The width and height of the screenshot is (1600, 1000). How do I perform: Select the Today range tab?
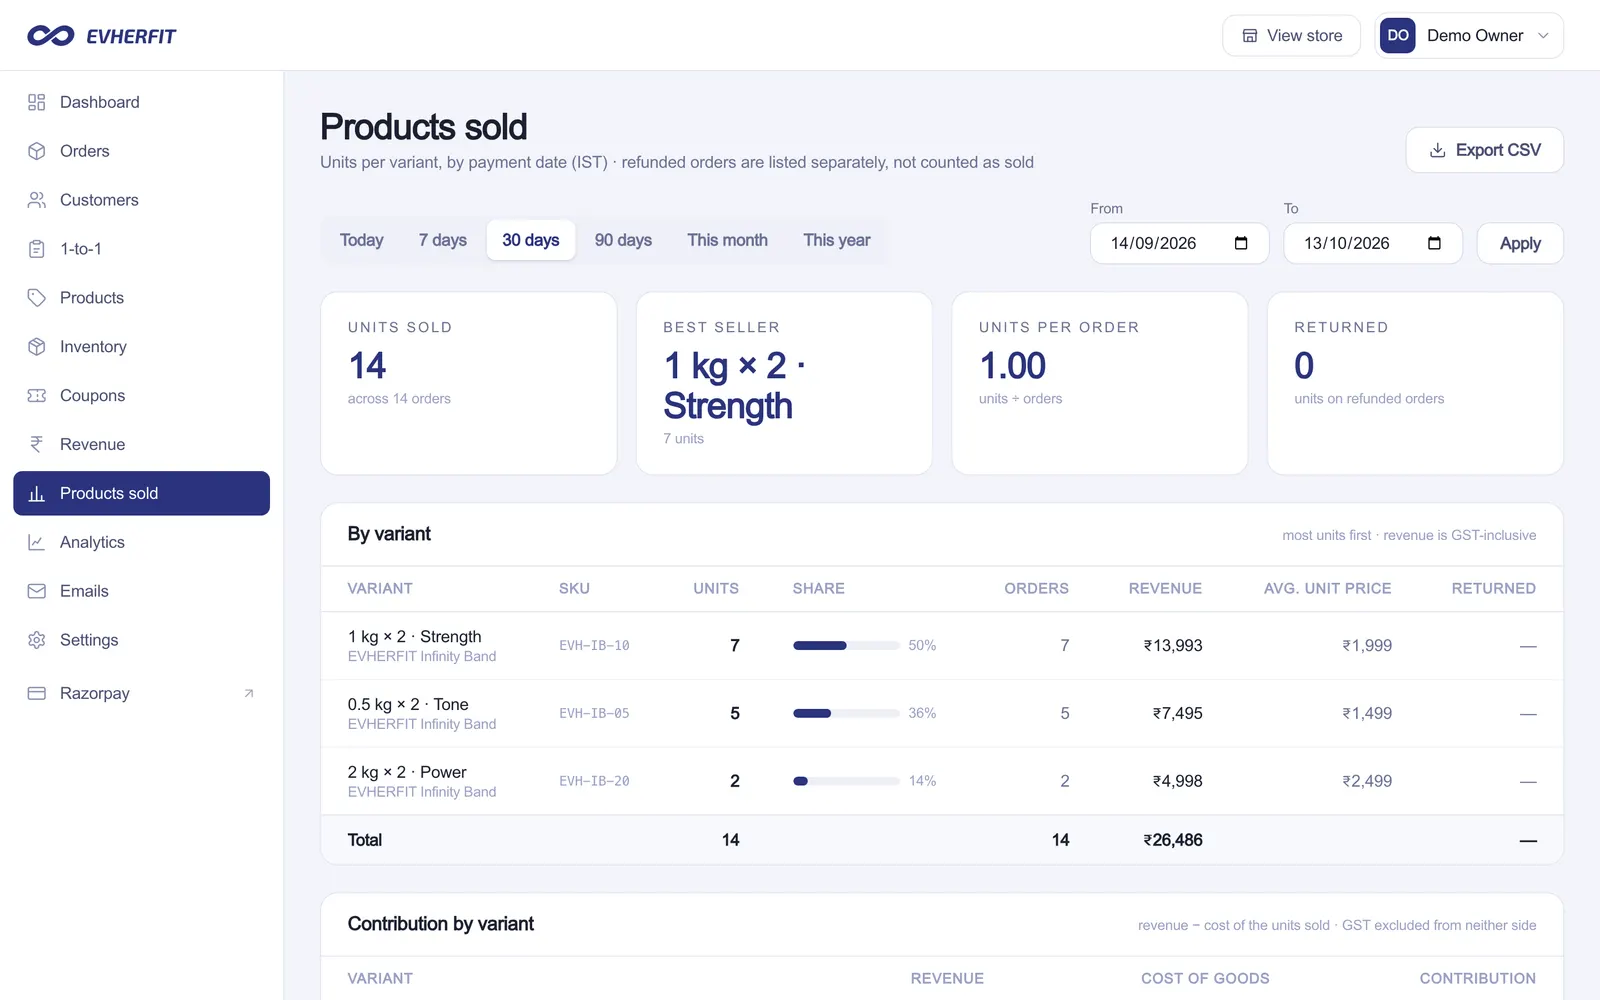click(361, 240)
